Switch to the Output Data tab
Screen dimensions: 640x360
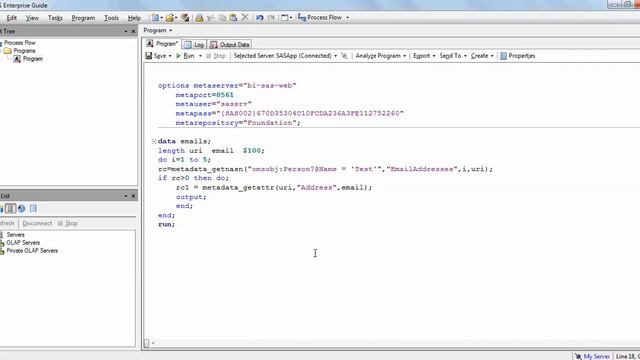pyautogui.click(x=230, y=44)
